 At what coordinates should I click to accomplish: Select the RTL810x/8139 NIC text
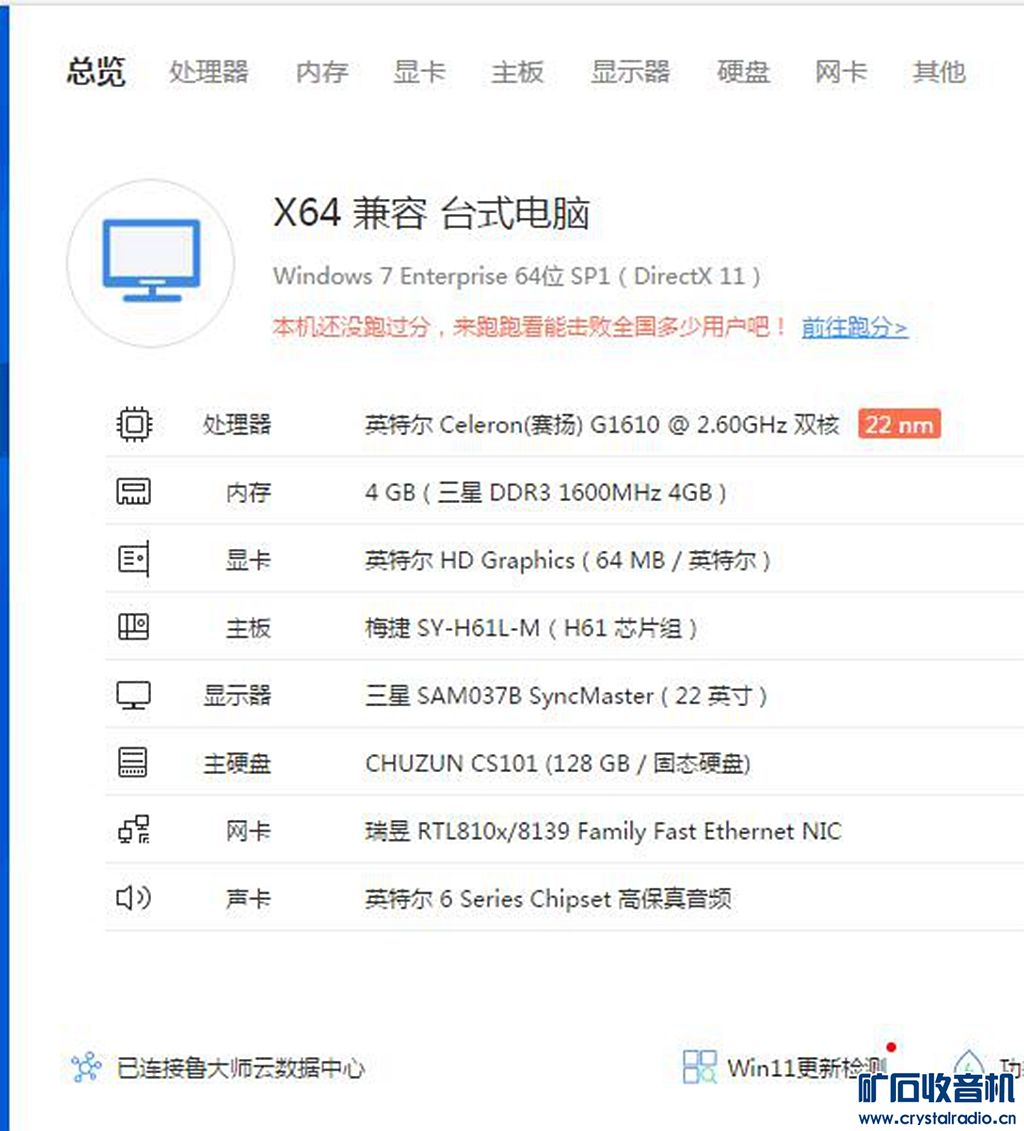(x=603, y=831)
